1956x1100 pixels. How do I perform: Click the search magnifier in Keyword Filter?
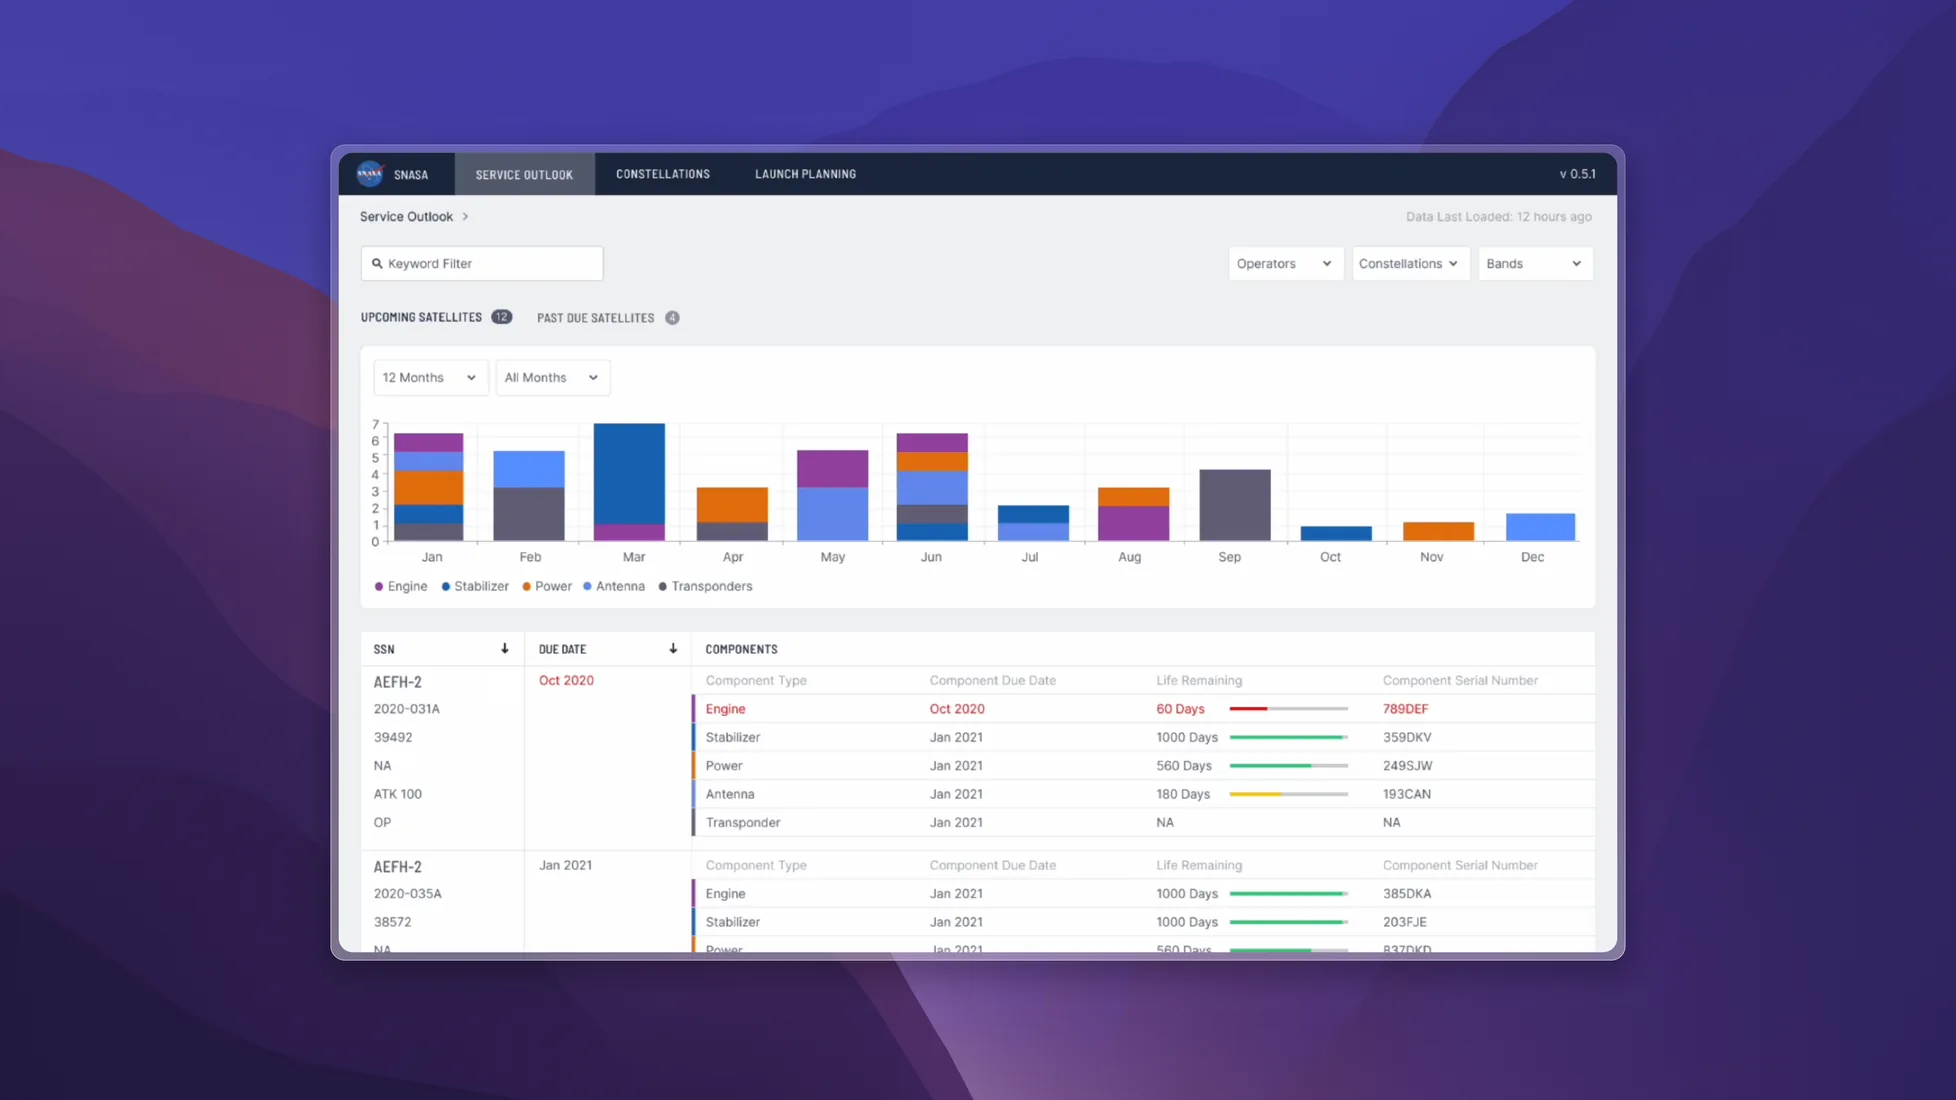click(377, 264)
